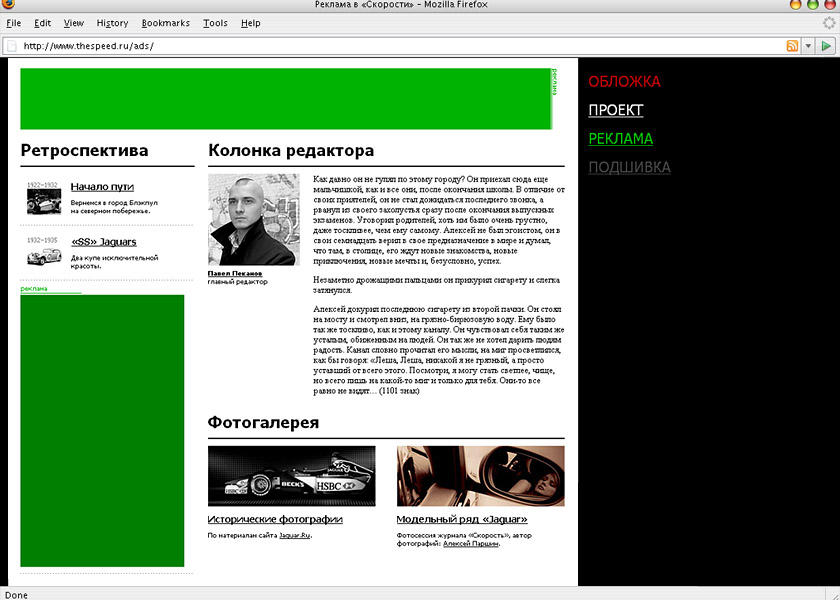Click the address bar URL field
840x600 pixels.
click(400, 46)
